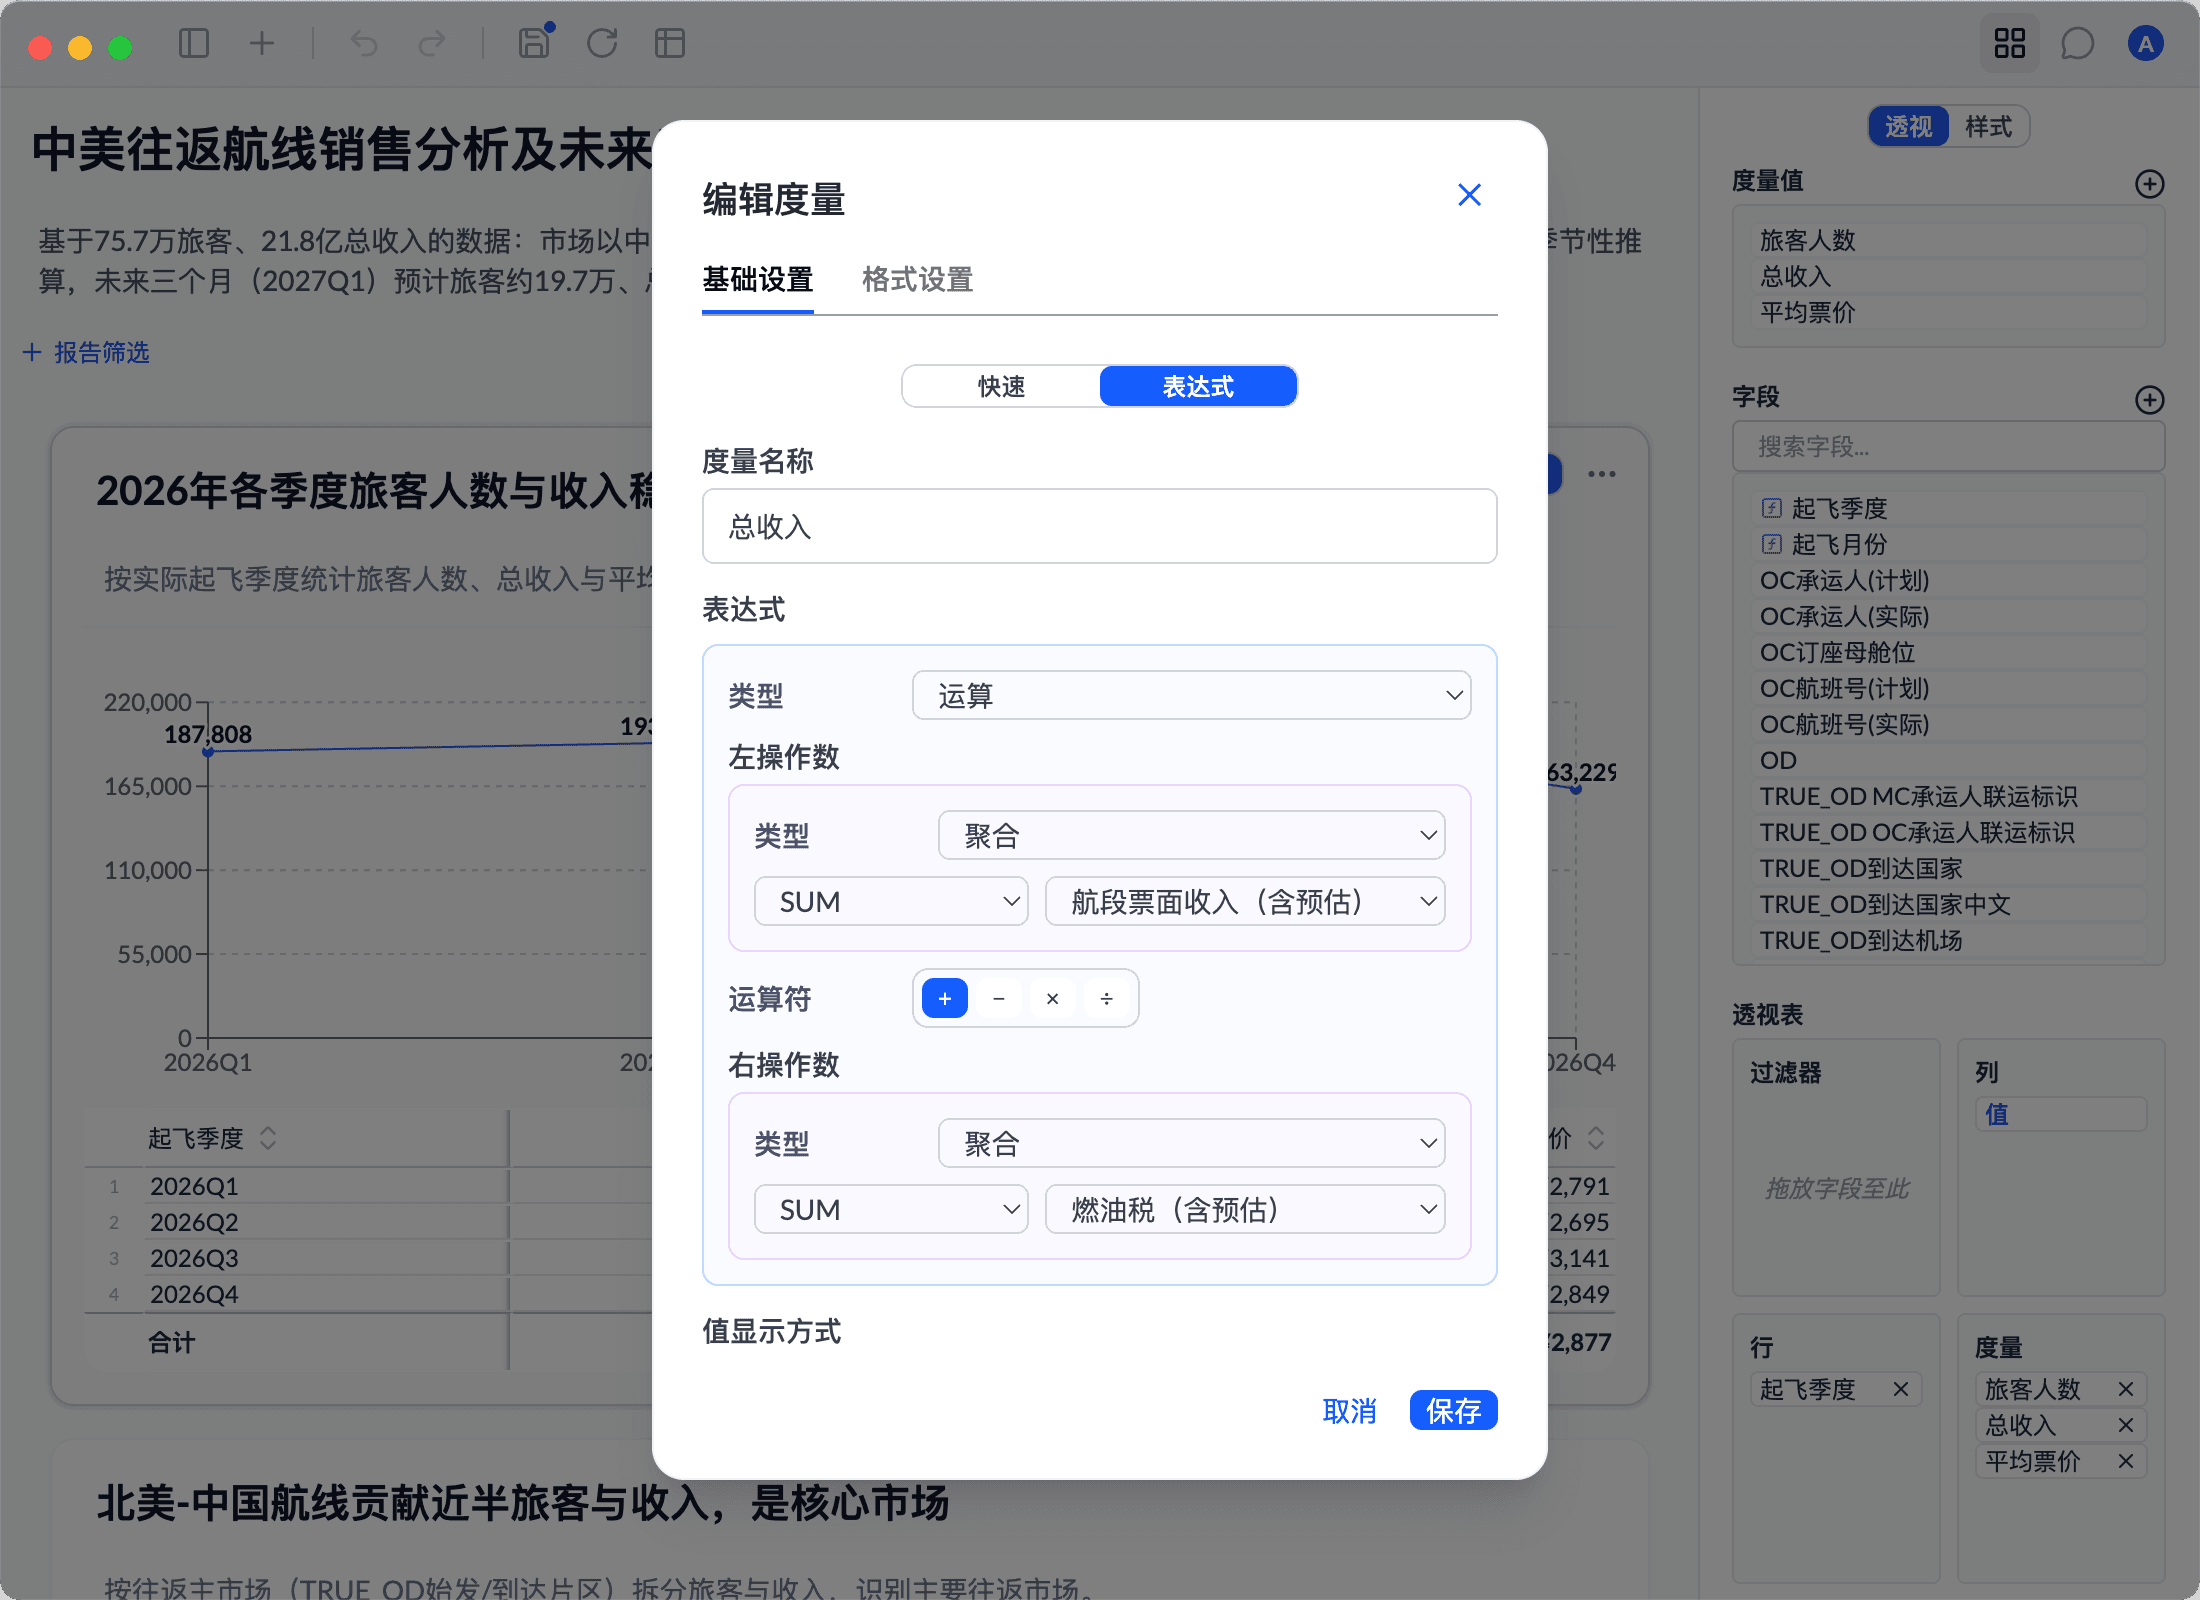Select the 透视 panel toggle
The image size is (2200, 1600).
click(x=1909, y=127)
